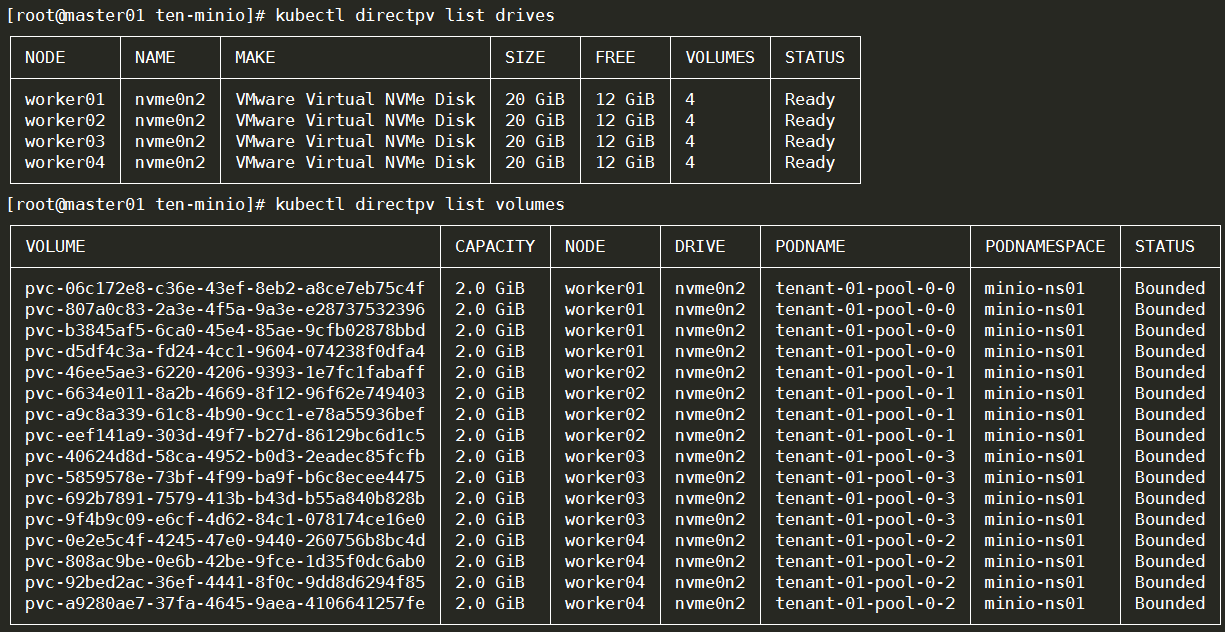Click the CAPACITY column header
Screen dimensions: 1225x632
click(495, 246)
